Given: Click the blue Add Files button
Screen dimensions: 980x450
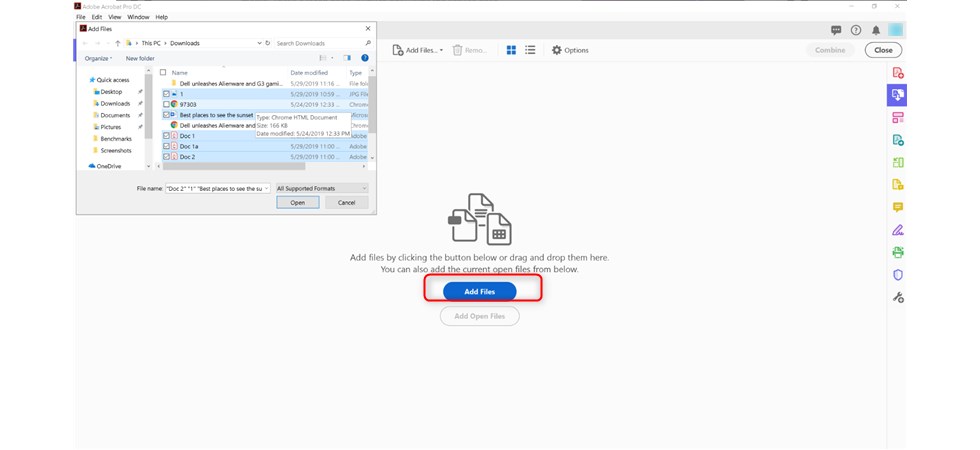Looking at the screenshot, I should pos(479,291).
